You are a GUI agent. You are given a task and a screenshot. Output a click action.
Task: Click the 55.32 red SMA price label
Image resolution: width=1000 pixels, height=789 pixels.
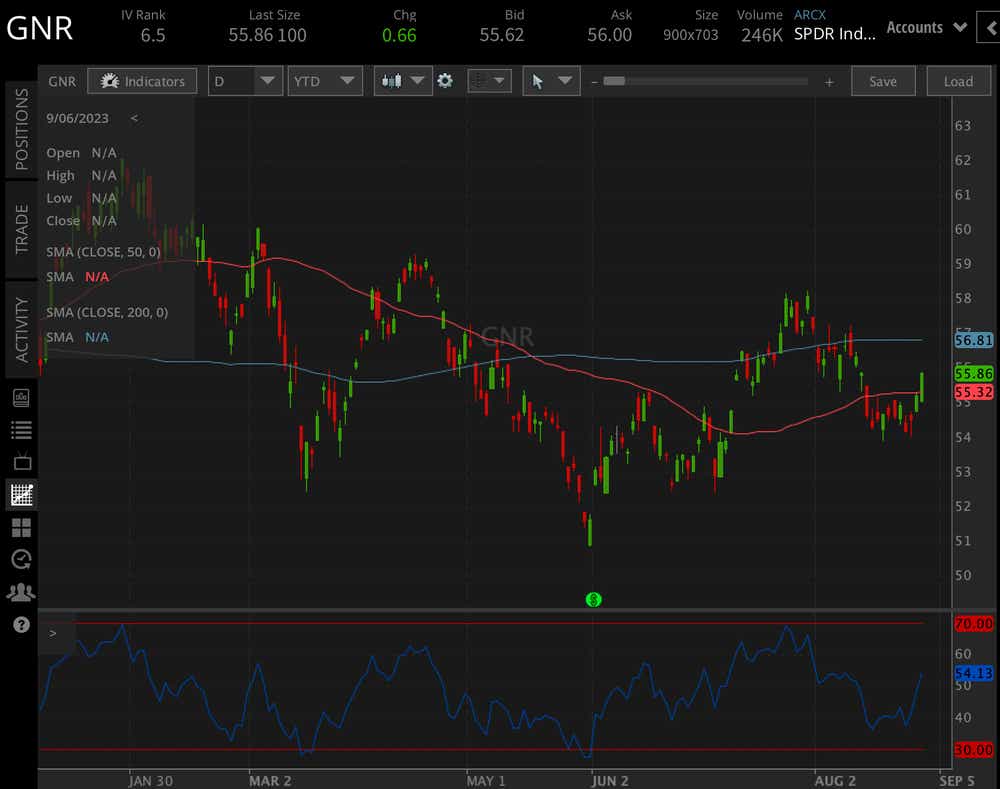tap(974, 392)
